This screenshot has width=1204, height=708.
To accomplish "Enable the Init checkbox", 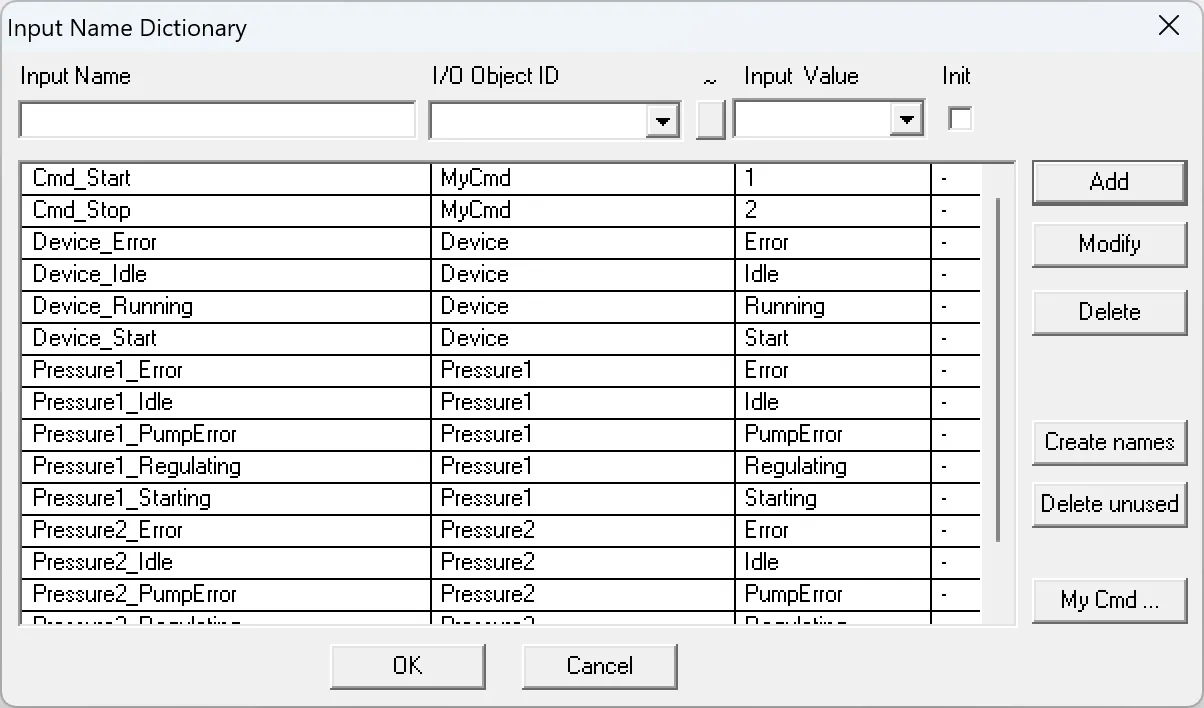I will pos(959,118).
